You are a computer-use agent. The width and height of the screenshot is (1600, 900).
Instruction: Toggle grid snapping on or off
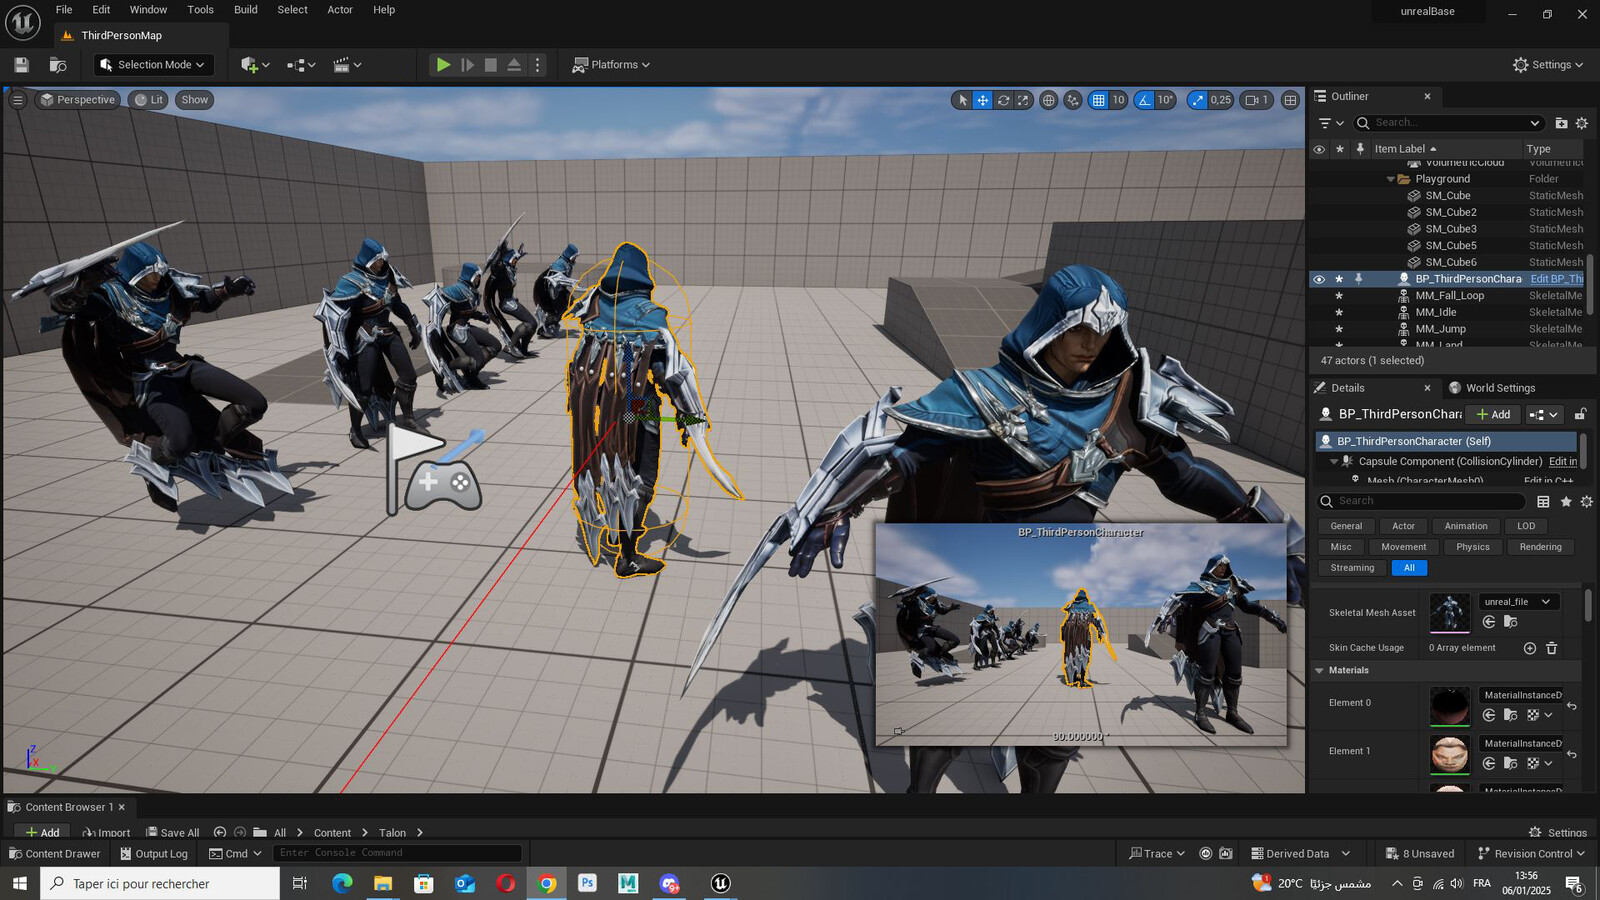(x=1098, y=100)
